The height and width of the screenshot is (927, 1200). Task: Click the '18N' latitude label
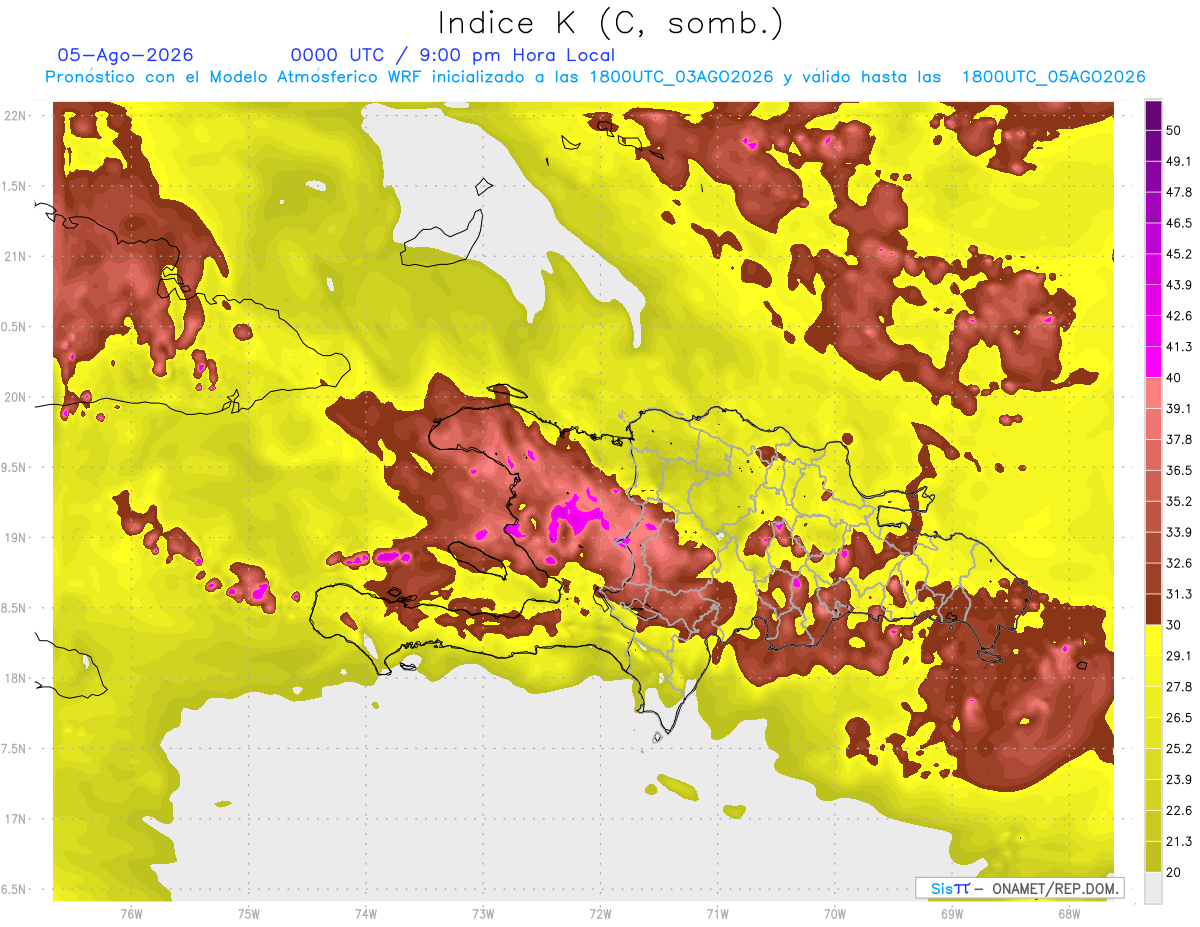tap(15, 679)
